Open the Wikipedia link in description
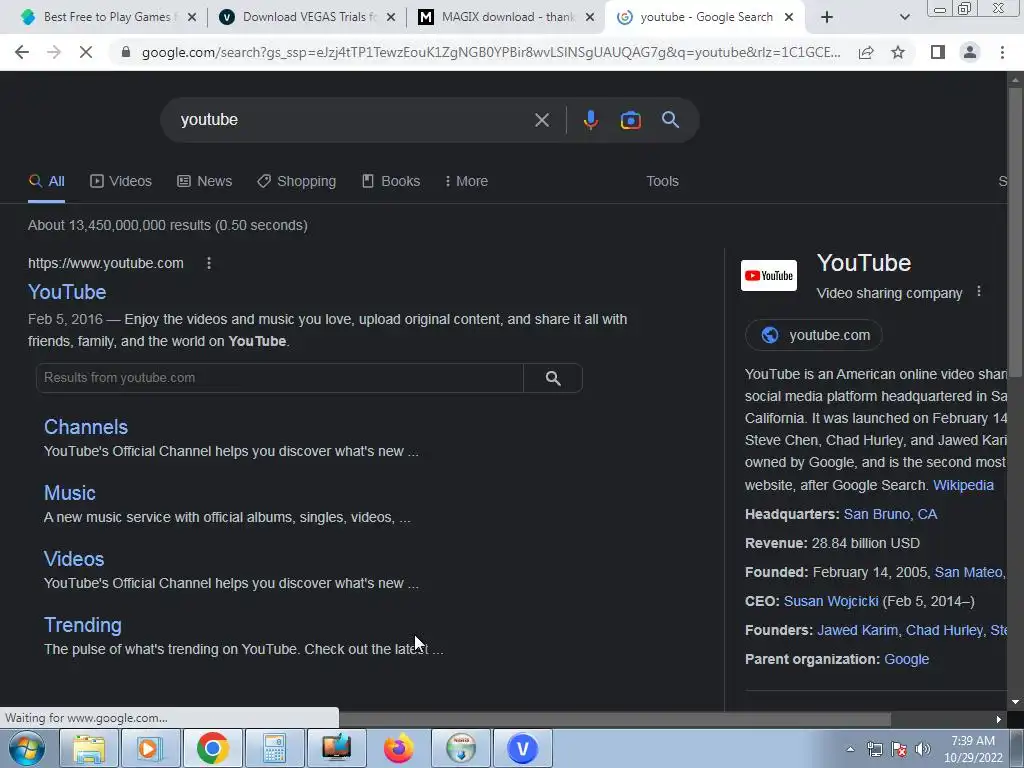Viewport: 1024px width, 768px height. (x=963, y=485)
